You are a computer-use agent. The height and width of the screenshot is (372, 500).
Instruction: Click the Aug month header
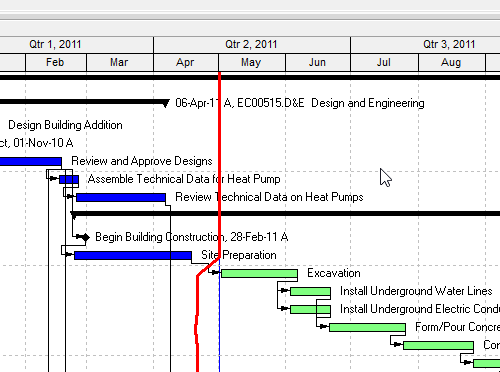click(x=452, y=62)
